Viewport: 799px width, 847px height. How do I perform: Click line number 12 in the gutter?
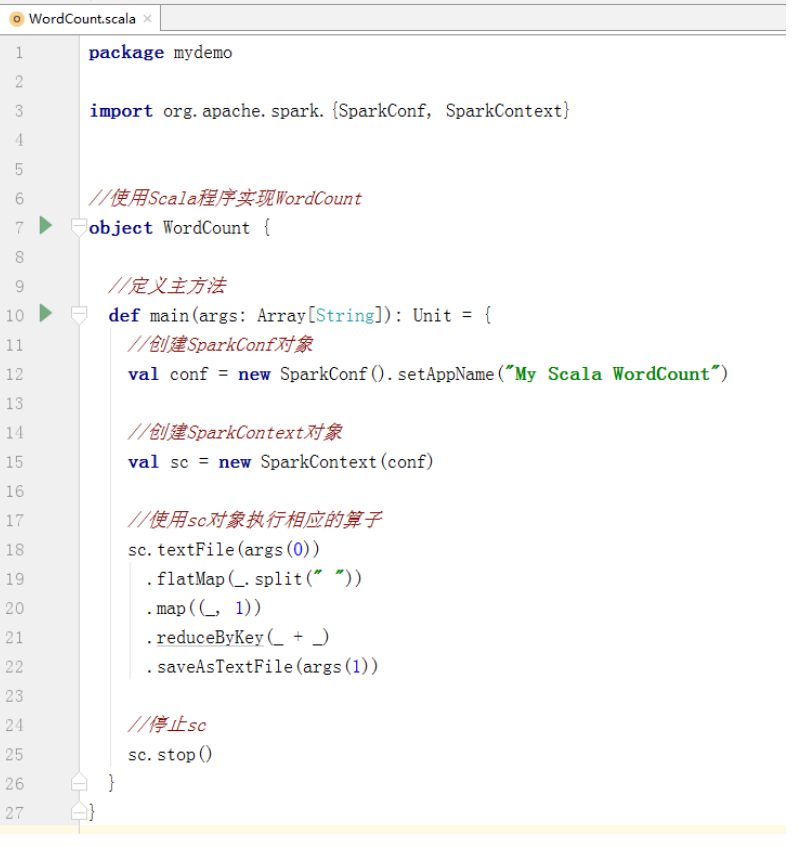pos(14,374)
